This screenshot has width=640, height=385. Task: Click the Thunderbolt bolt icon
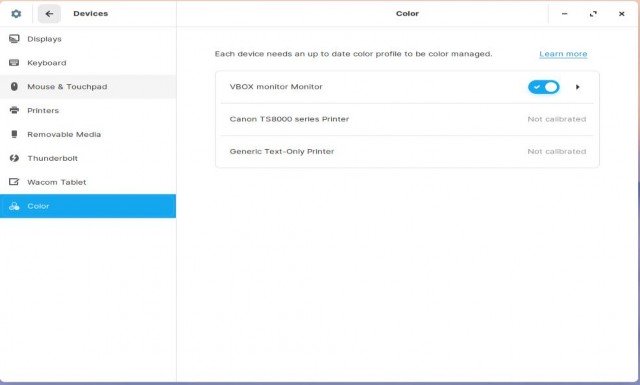click(x=14, y=158)
